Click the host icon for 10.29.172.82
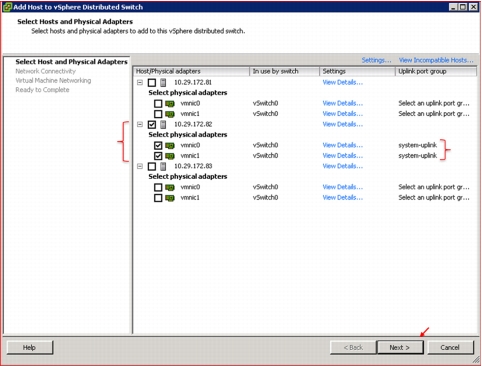This screenshot has width=482, height=366. (163, 124)
